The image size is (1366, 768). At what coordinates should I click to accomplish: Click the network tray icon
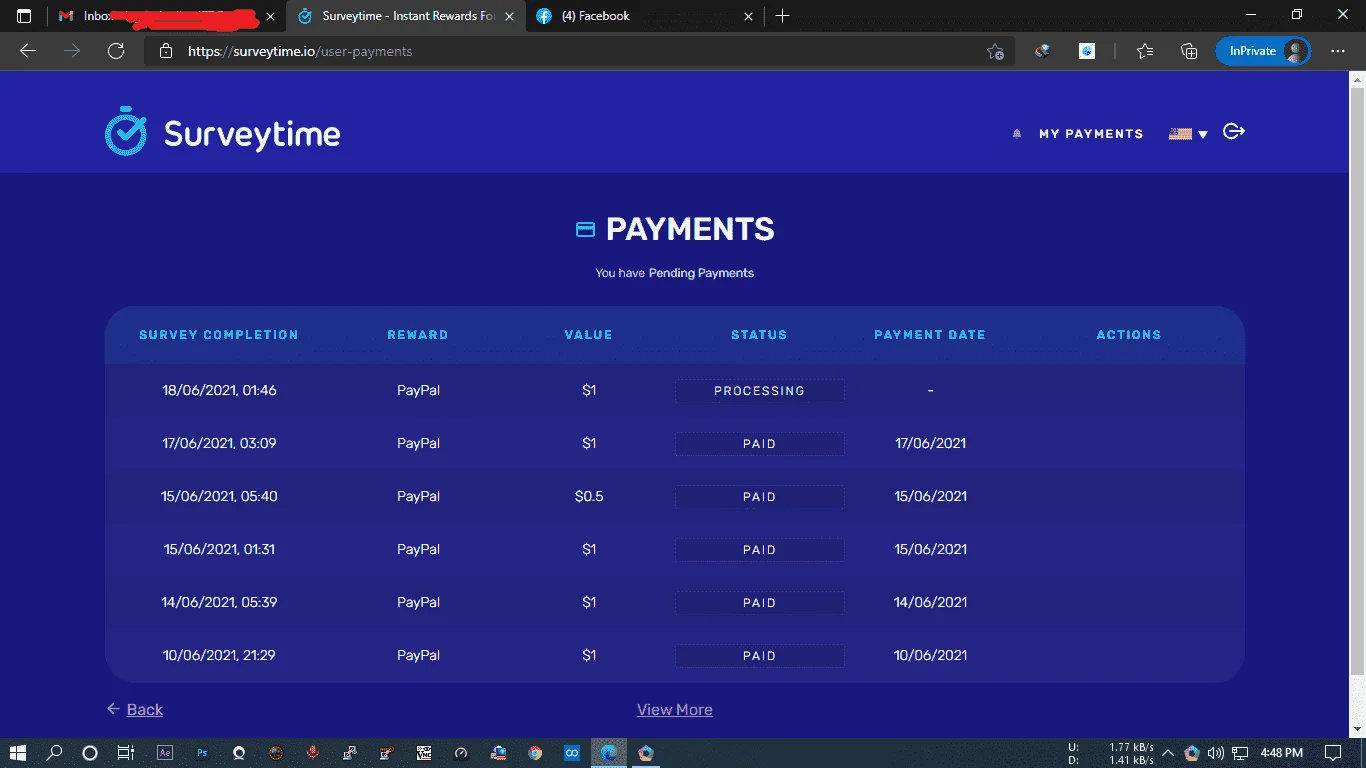pos(1240,752)
